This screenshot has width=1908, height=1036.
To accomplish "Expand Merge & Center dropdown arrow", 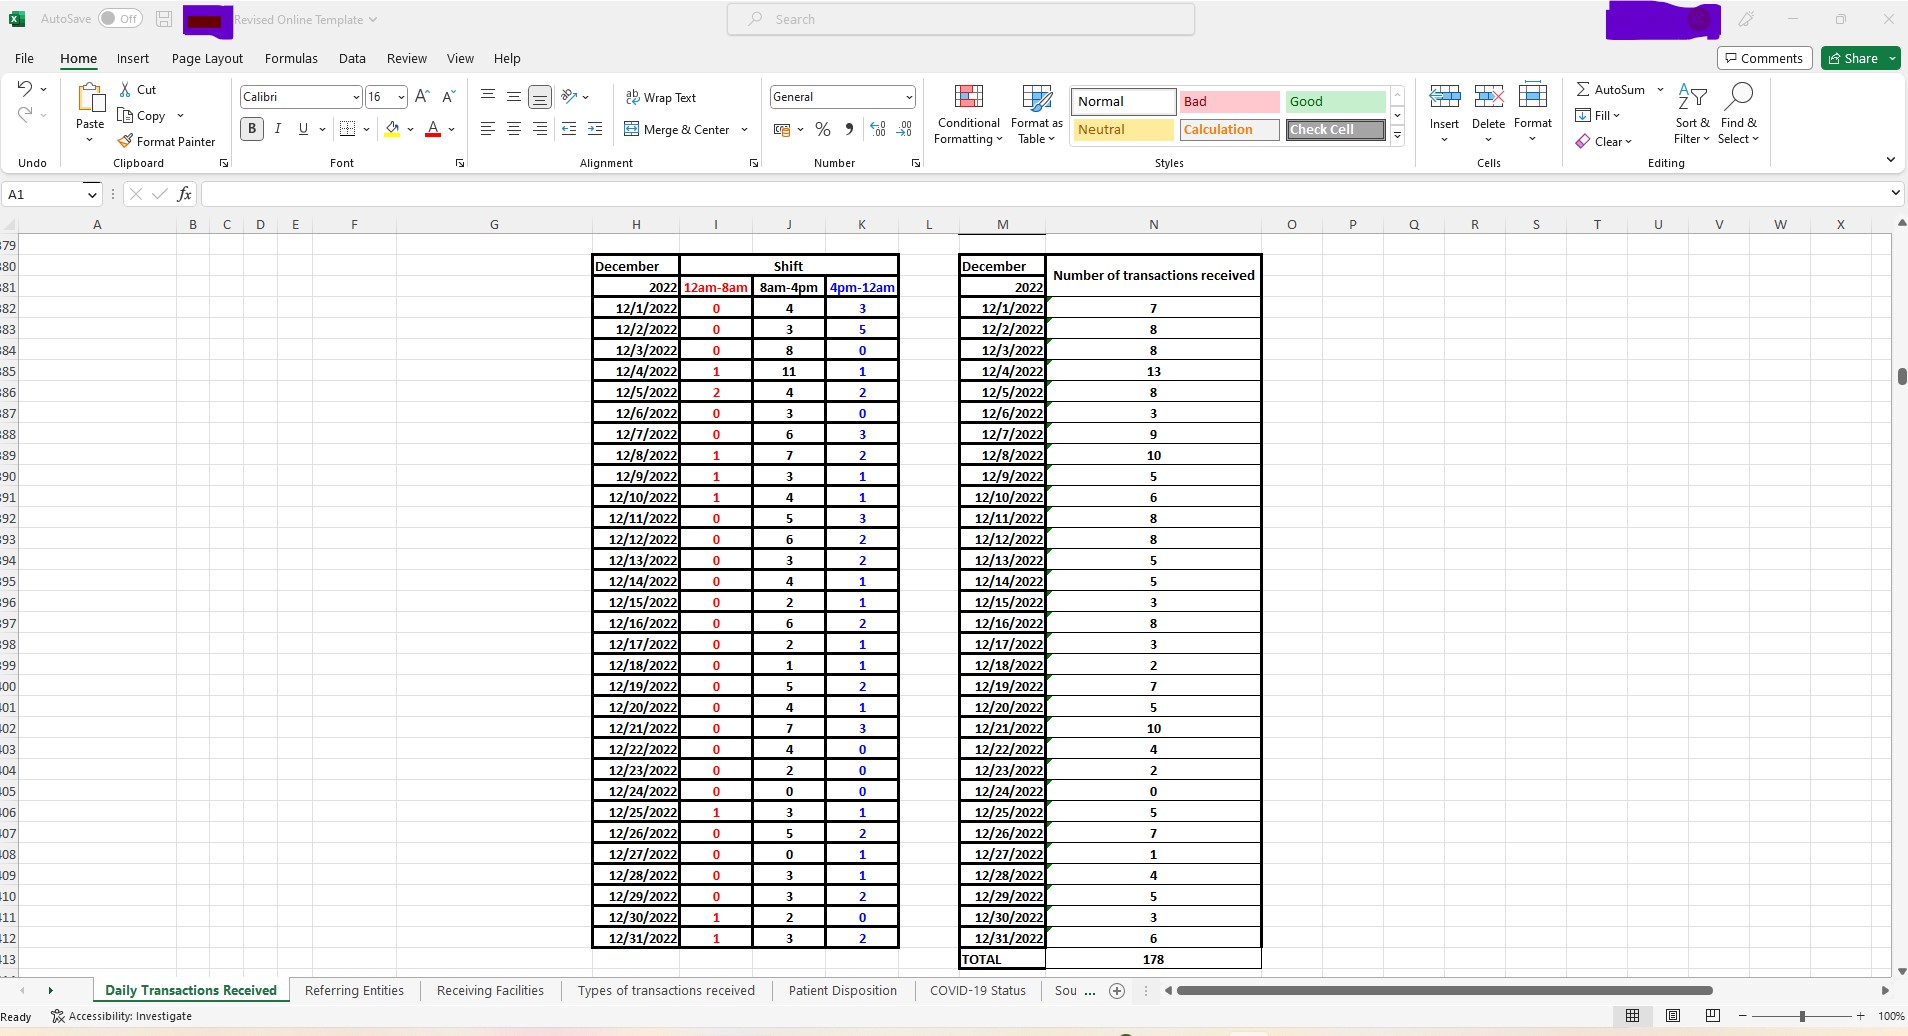I will (745, 130).
